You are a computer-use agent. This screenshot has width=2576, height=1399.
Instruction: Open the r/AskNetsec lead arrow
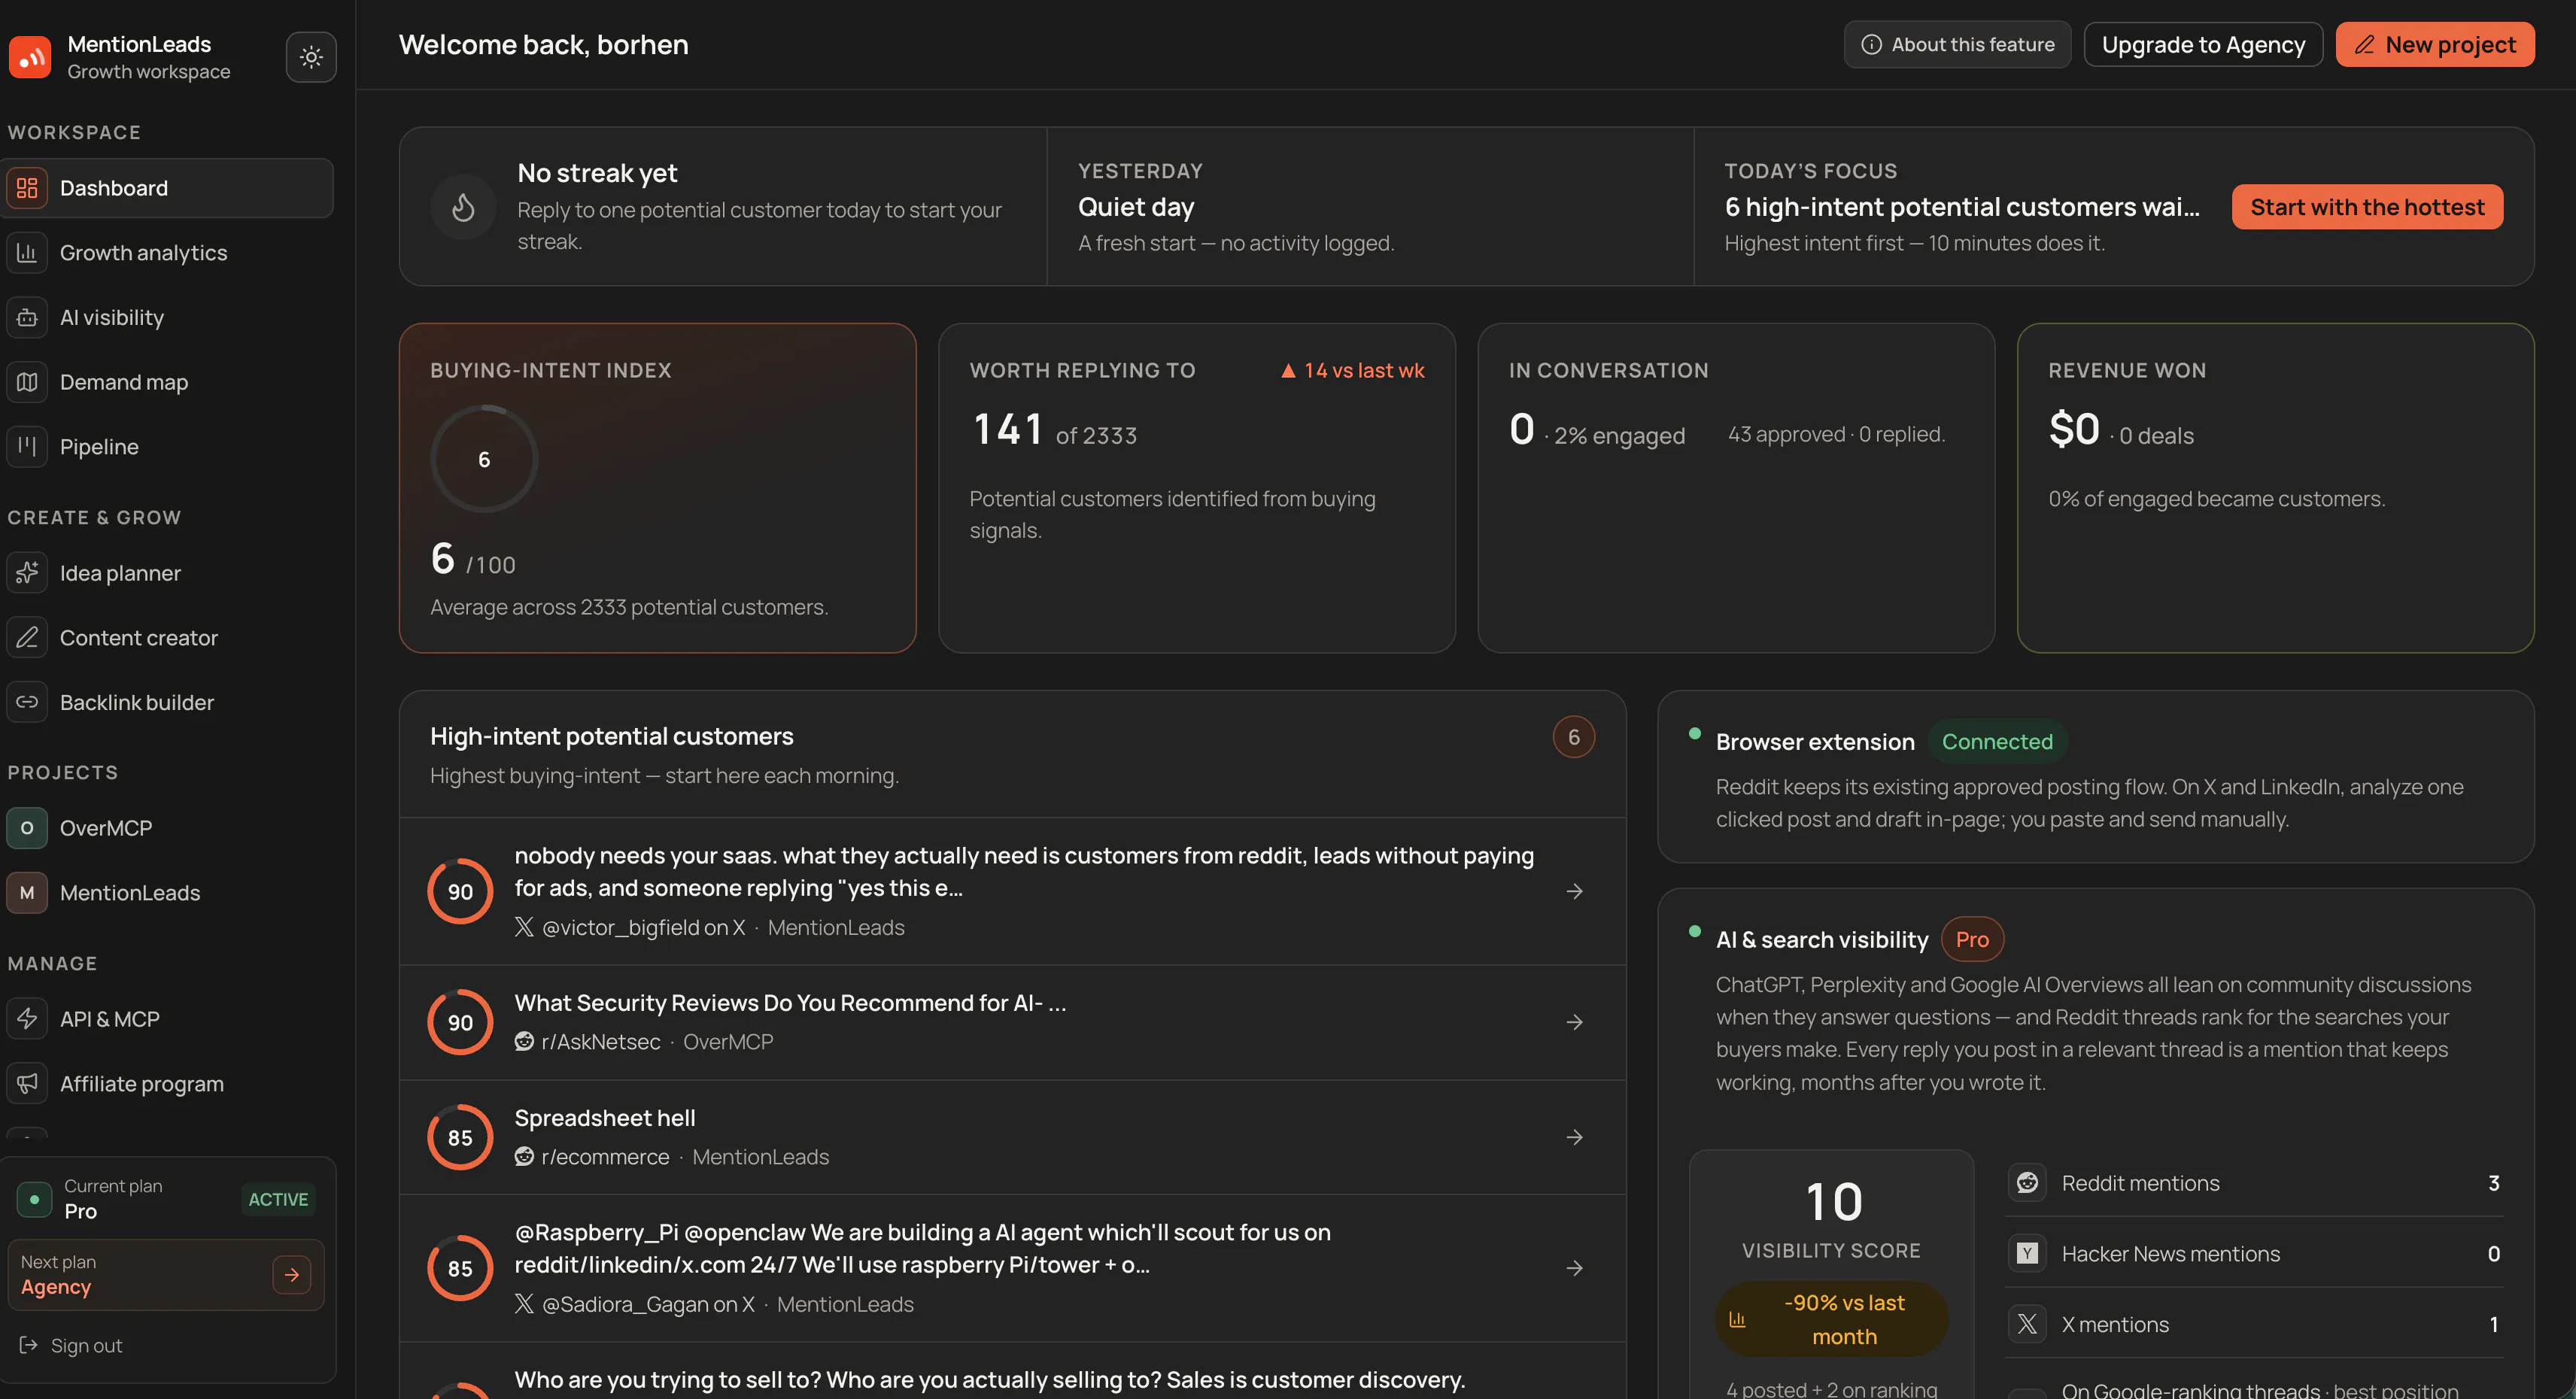1574,1022
